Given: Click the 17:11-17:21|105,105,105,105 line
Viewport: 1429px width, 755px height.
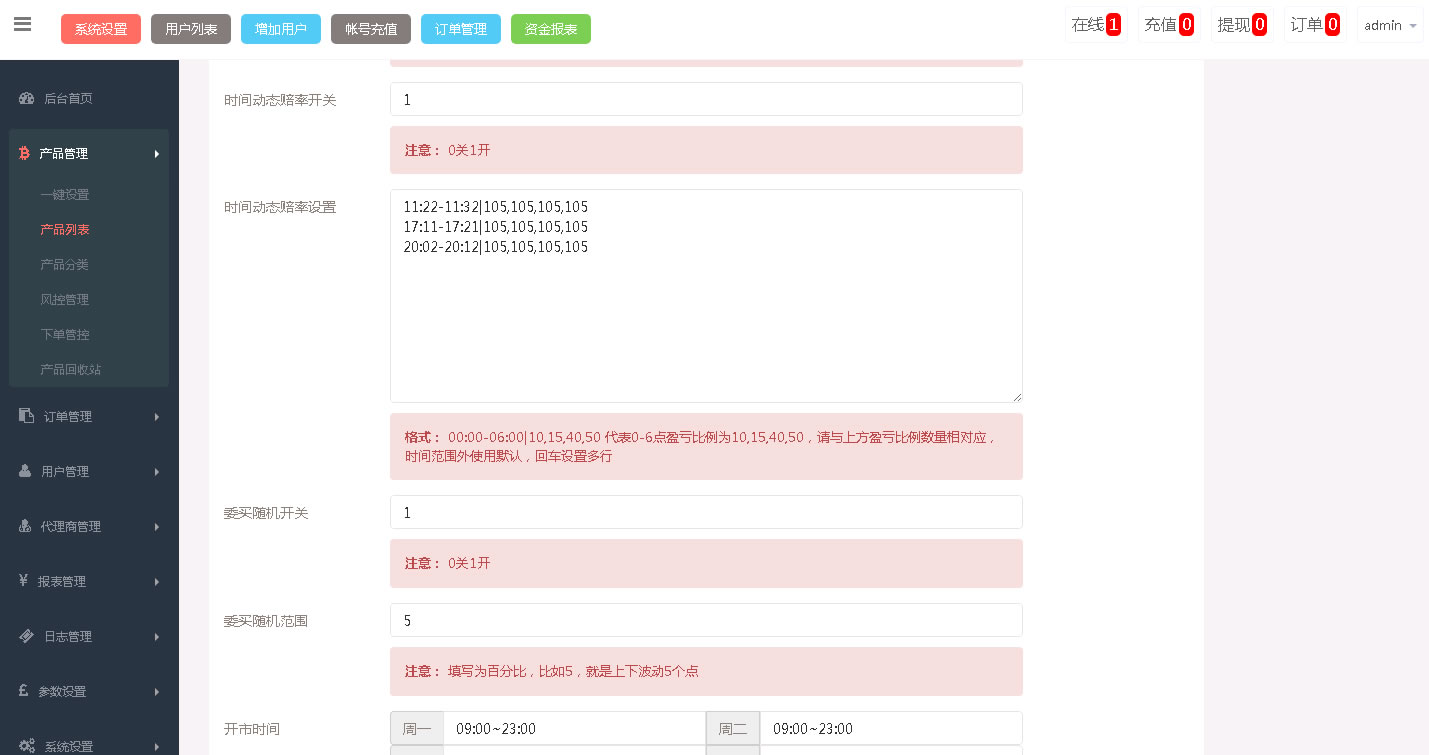Looking at the screenshot, I should click(496, 227).
